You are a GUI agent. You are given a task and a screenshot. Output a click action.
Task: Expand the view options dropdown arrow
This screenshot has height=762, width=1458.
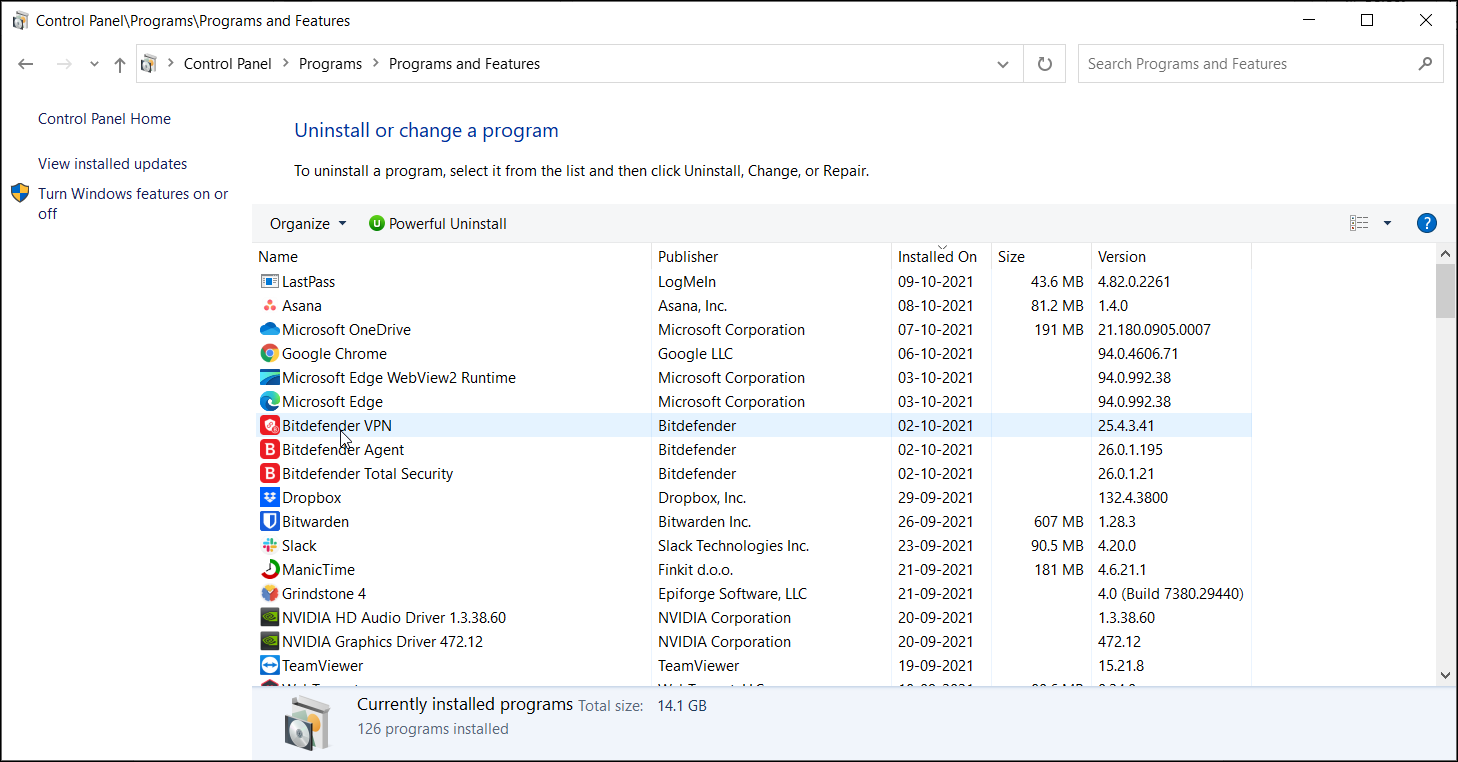click(1387, 224)
